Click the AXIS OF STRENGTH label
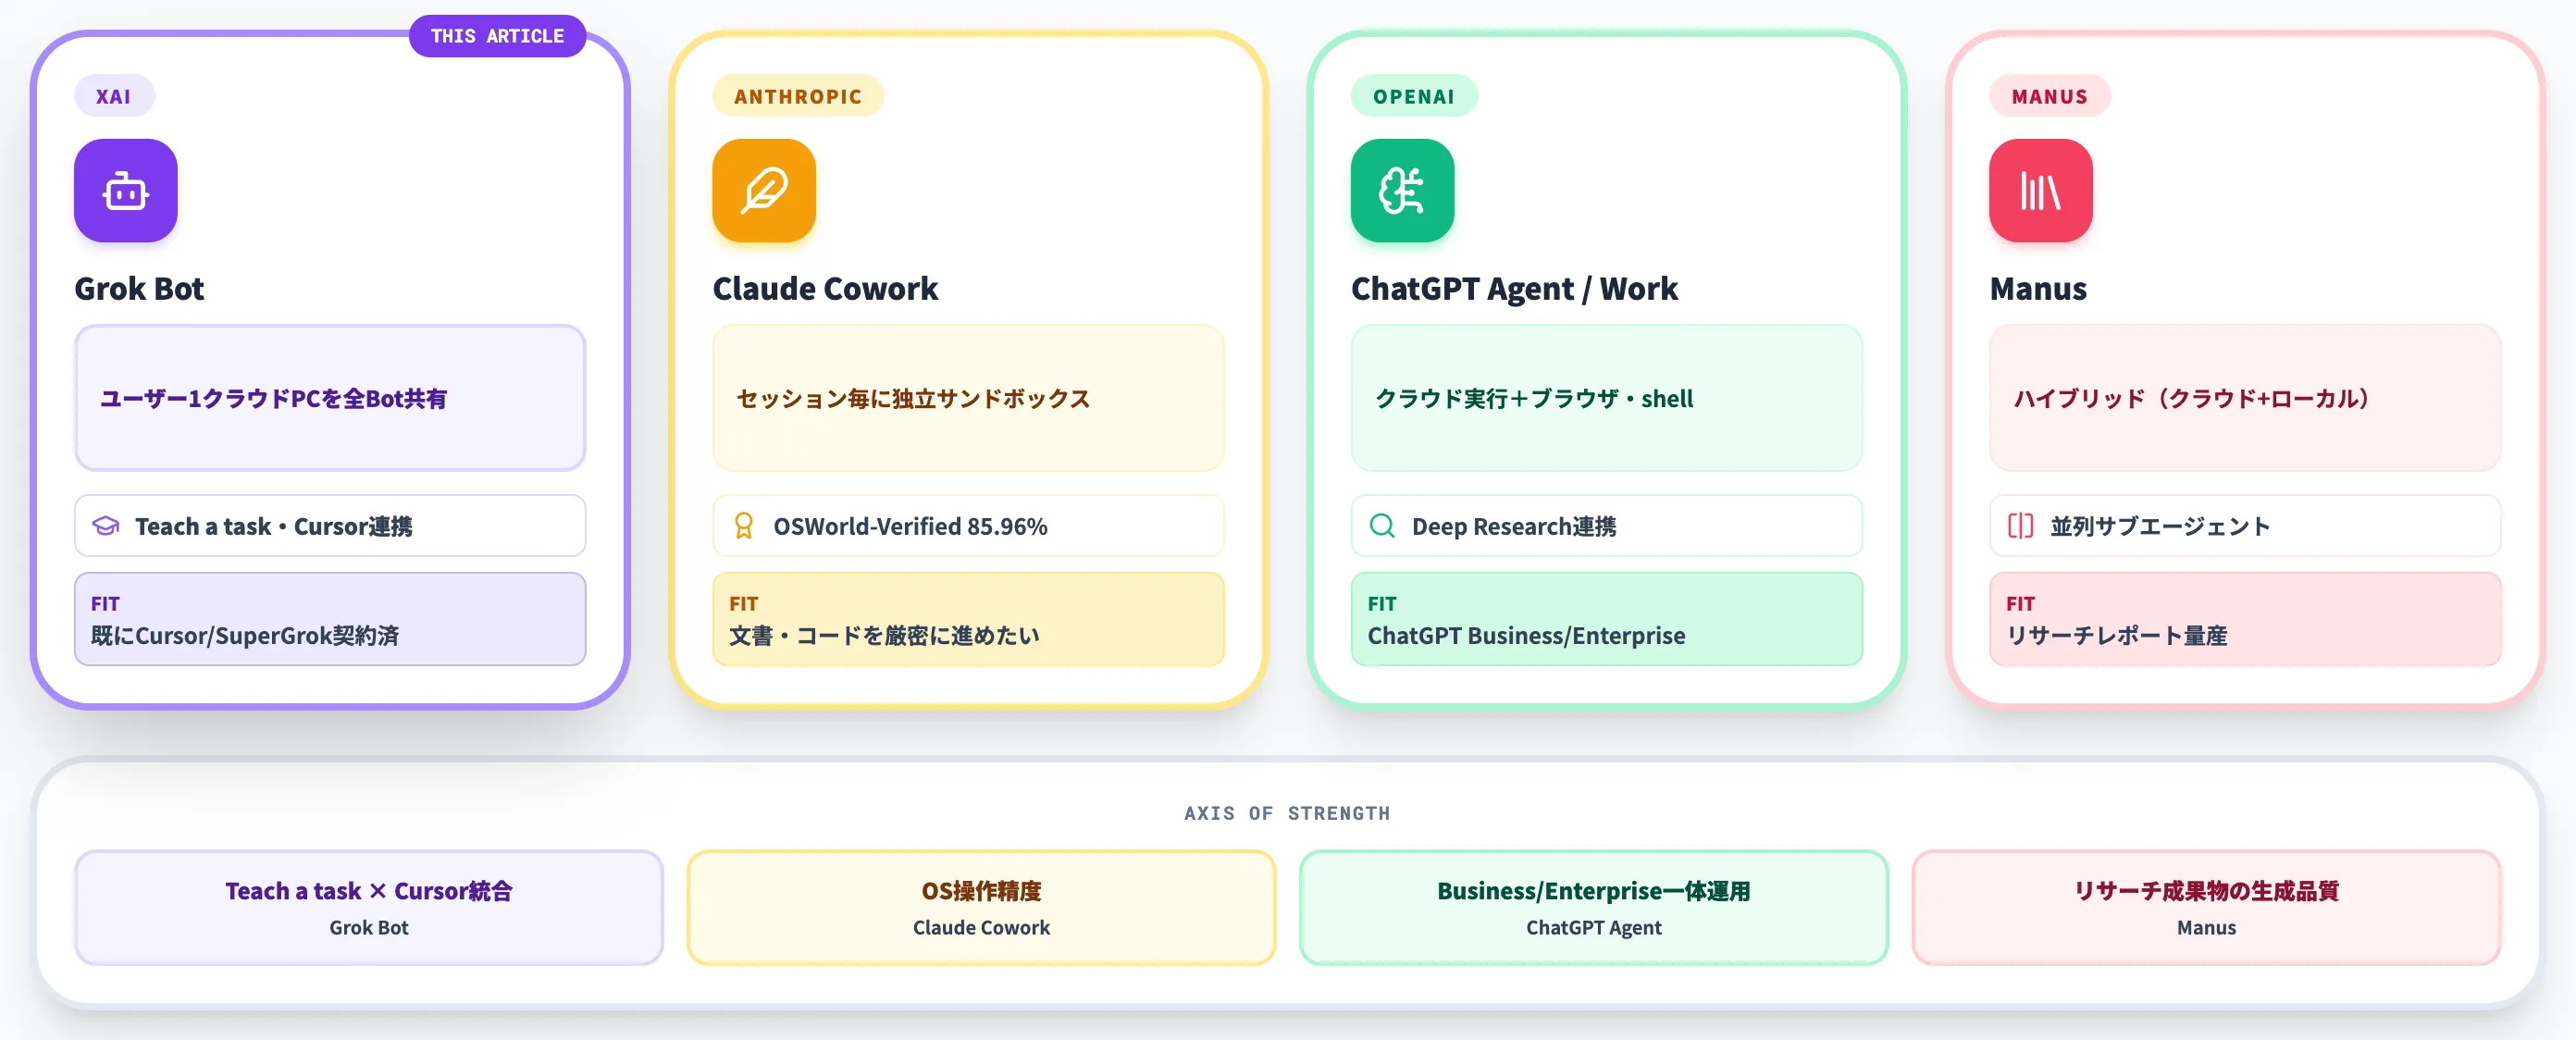The height and width of the screenshot is (1040, 2576). tap(1287, 813)
